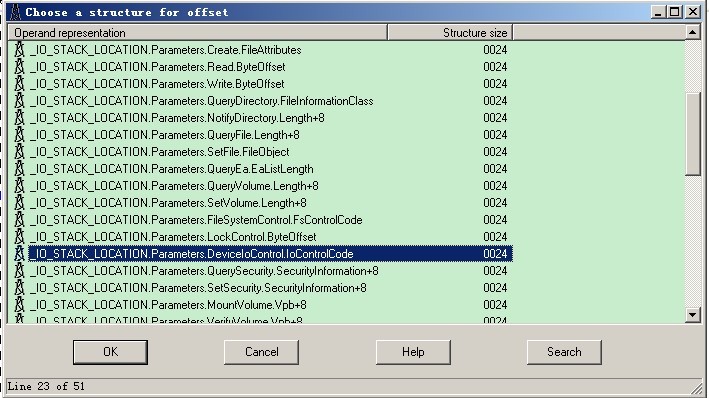Screen dimensions: 709x398
Task: Click the icon beside FileSystemControl.FsControlCode row
Action: click(19, 220)
